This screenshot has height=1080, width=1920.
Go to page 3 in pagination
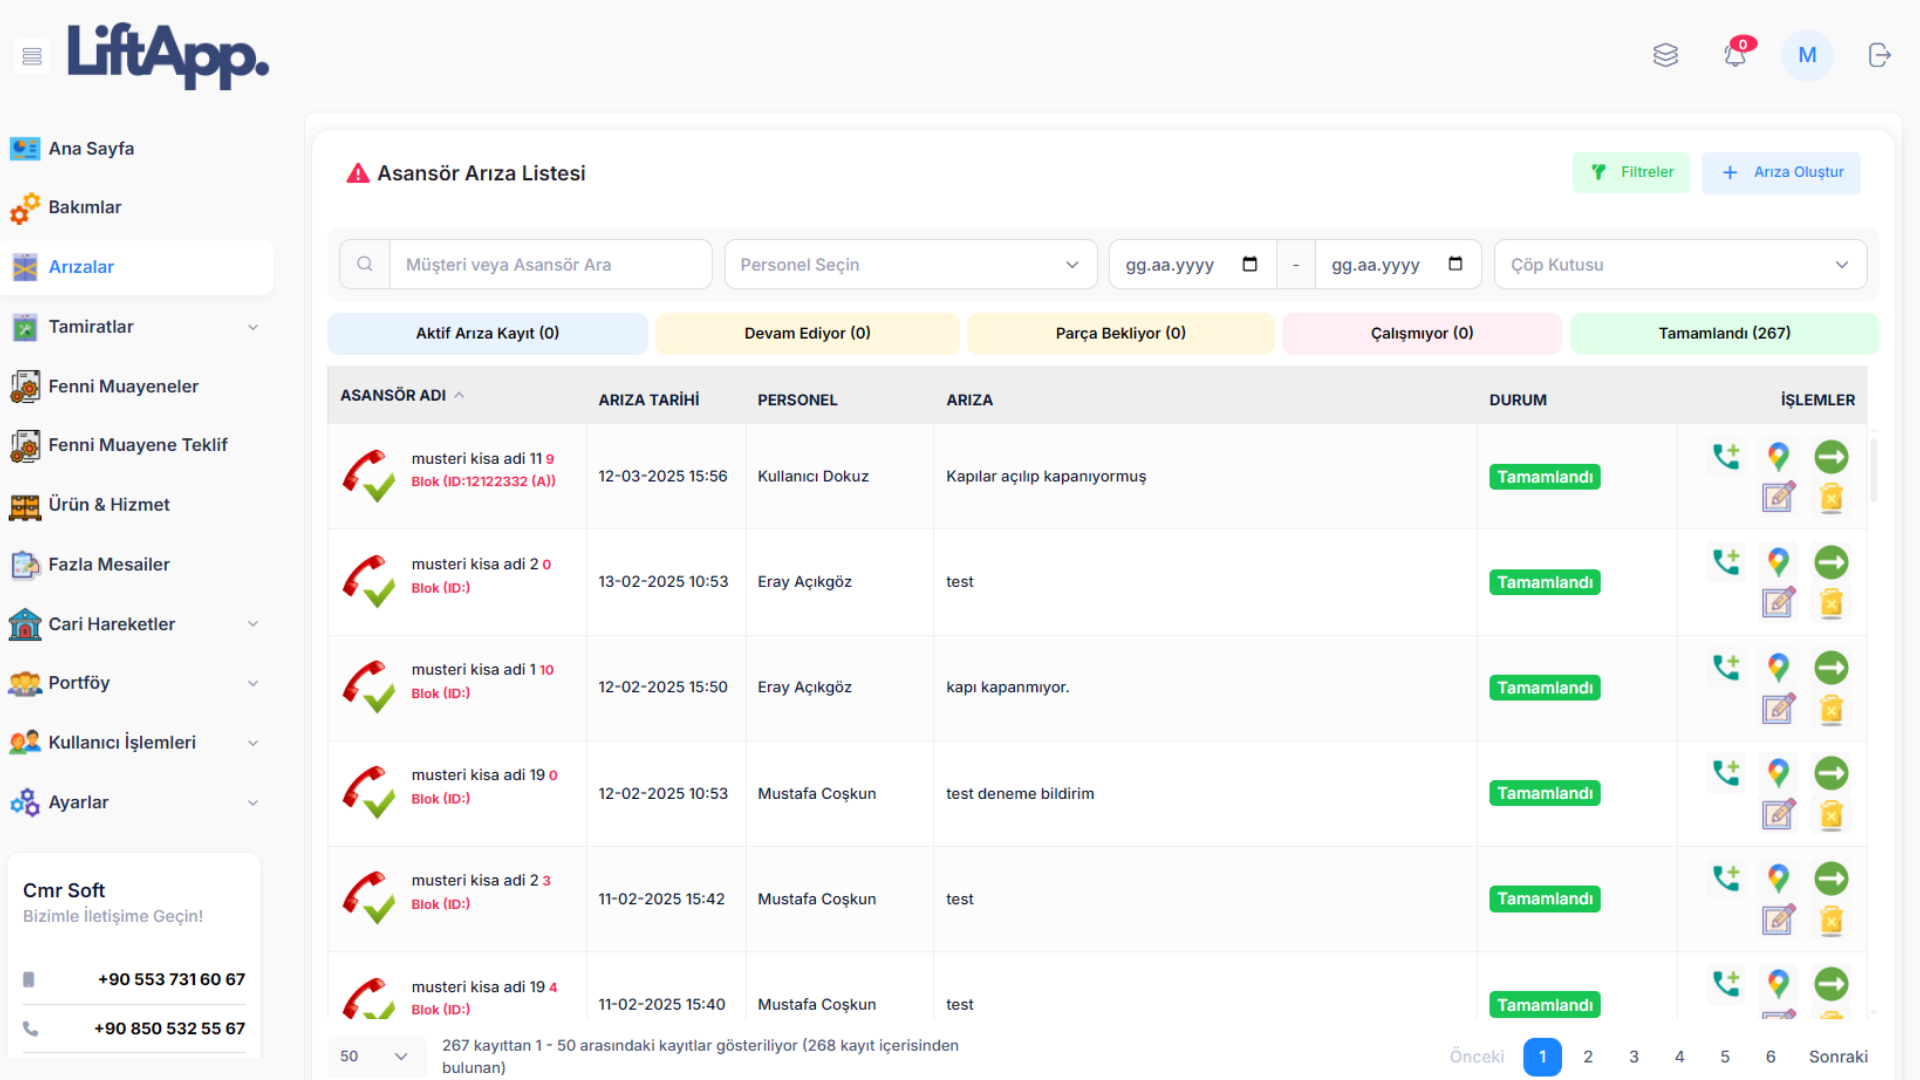click(x=1634, y=1057)
